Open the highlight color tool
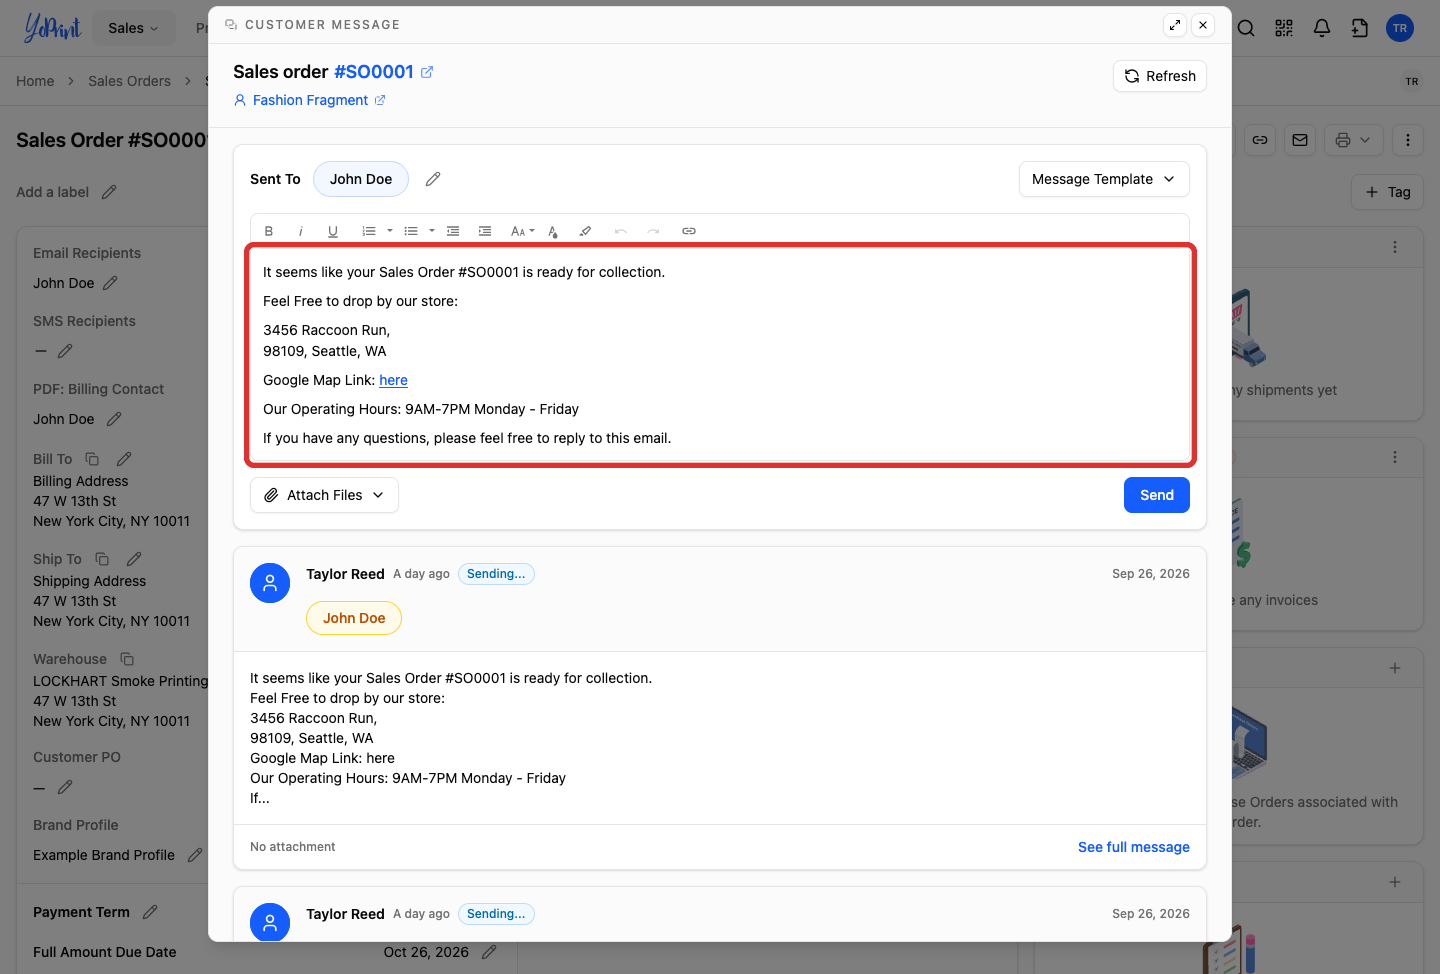 585,231
